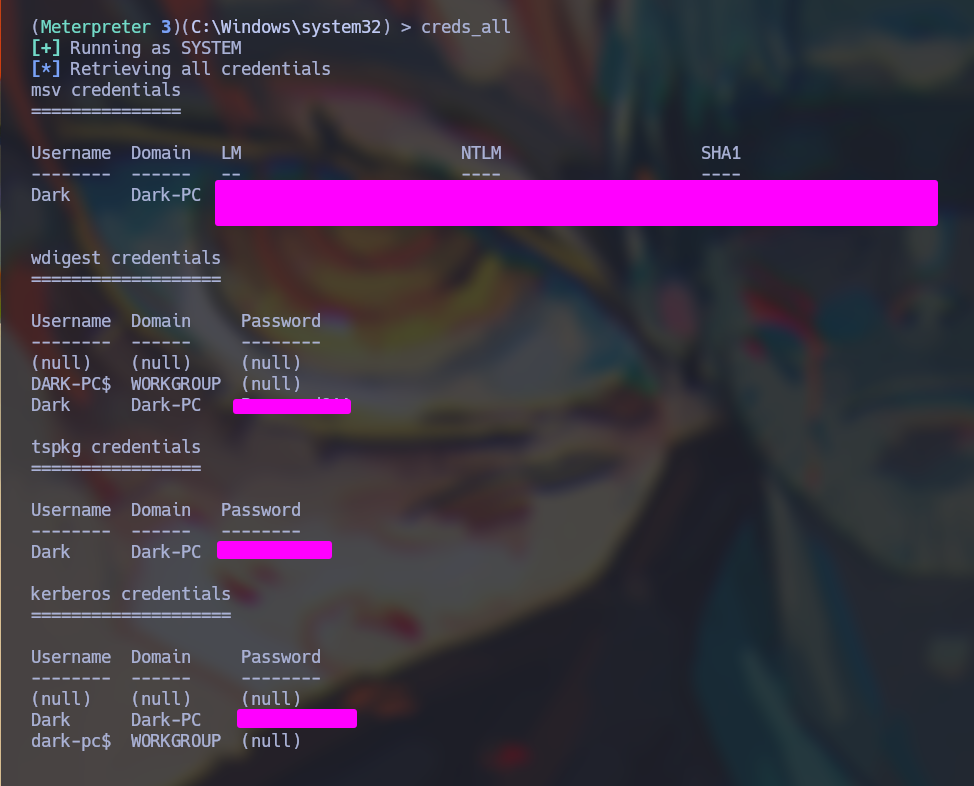Screen dimensions: 974x786
Task: Click the '[+] Running as SYSTEM' line
Action: 137,48
